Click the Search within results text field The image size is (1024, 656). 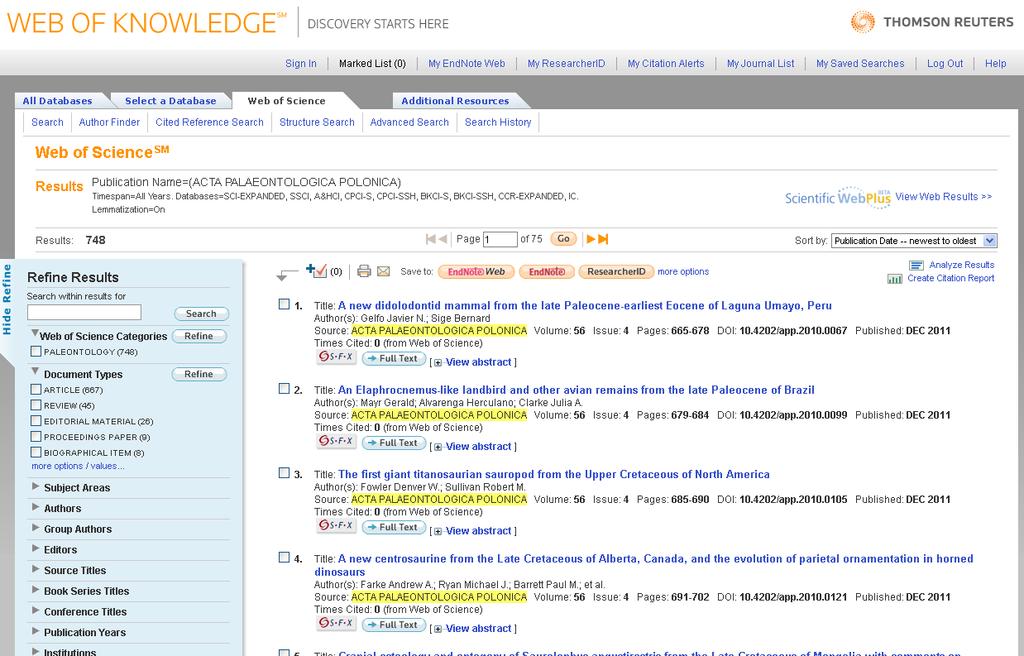pos(84,312)
